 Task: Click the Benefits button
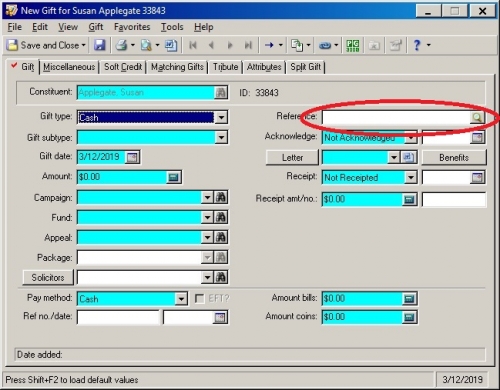(x=454, y=157)
